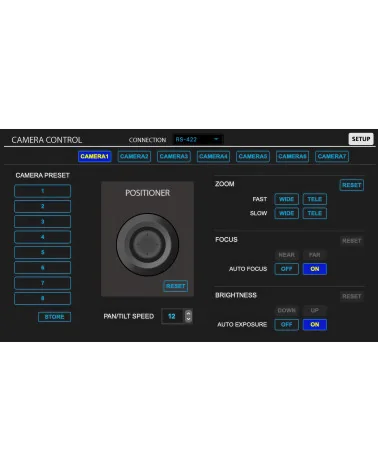Screen dimensions: 378x472
Task: Switch to the CAMERA5 tab
Action: point(253,156)
